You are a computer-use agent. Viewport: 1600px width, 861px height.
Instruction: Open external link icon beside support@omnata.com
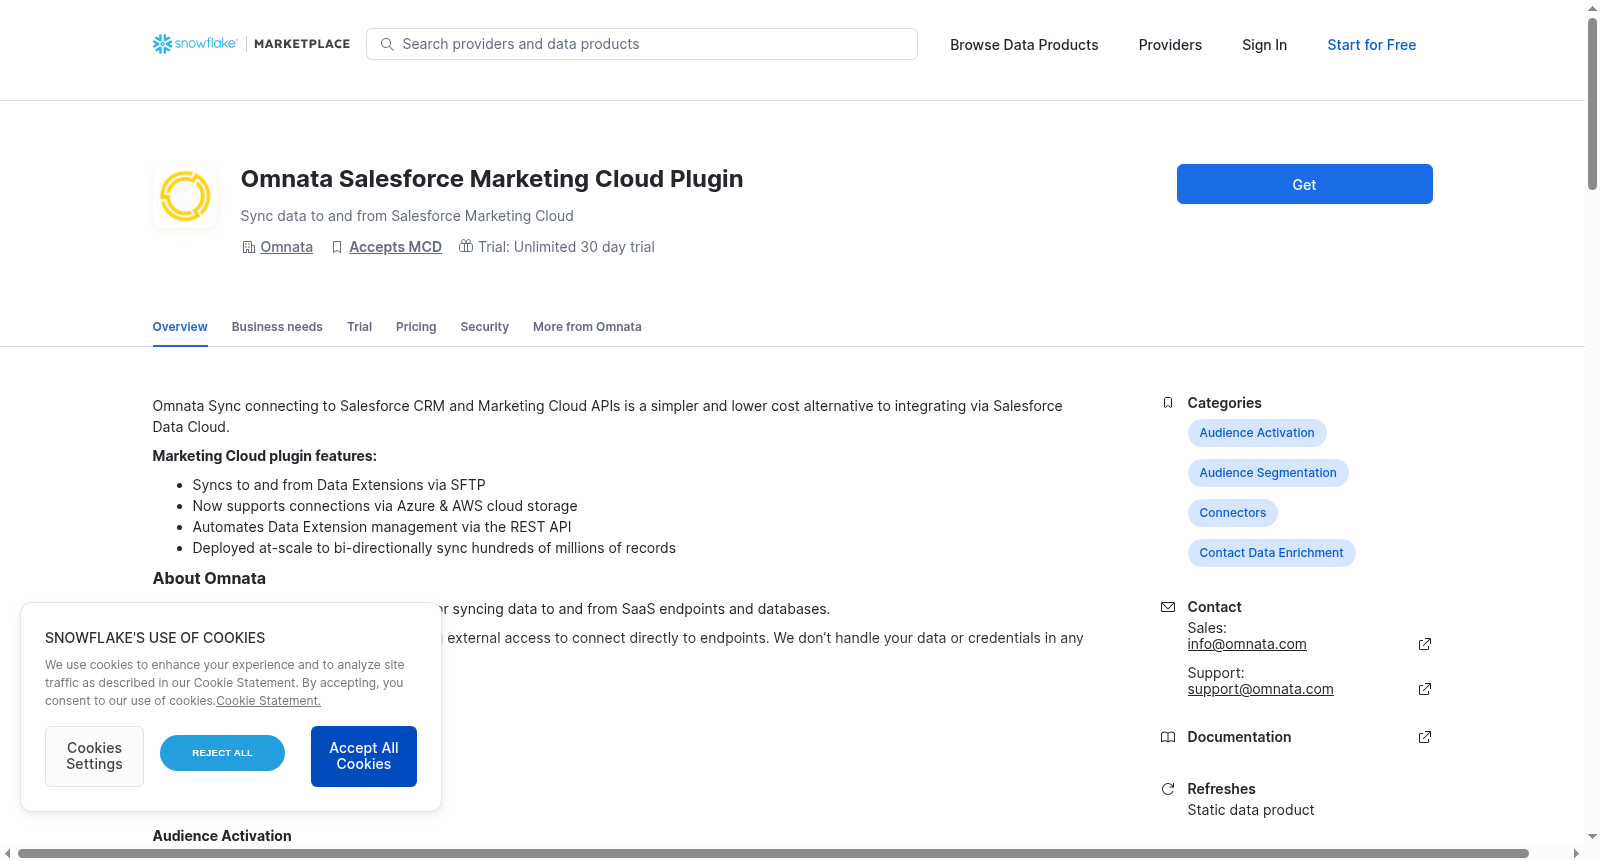(x=1425, y=689)
